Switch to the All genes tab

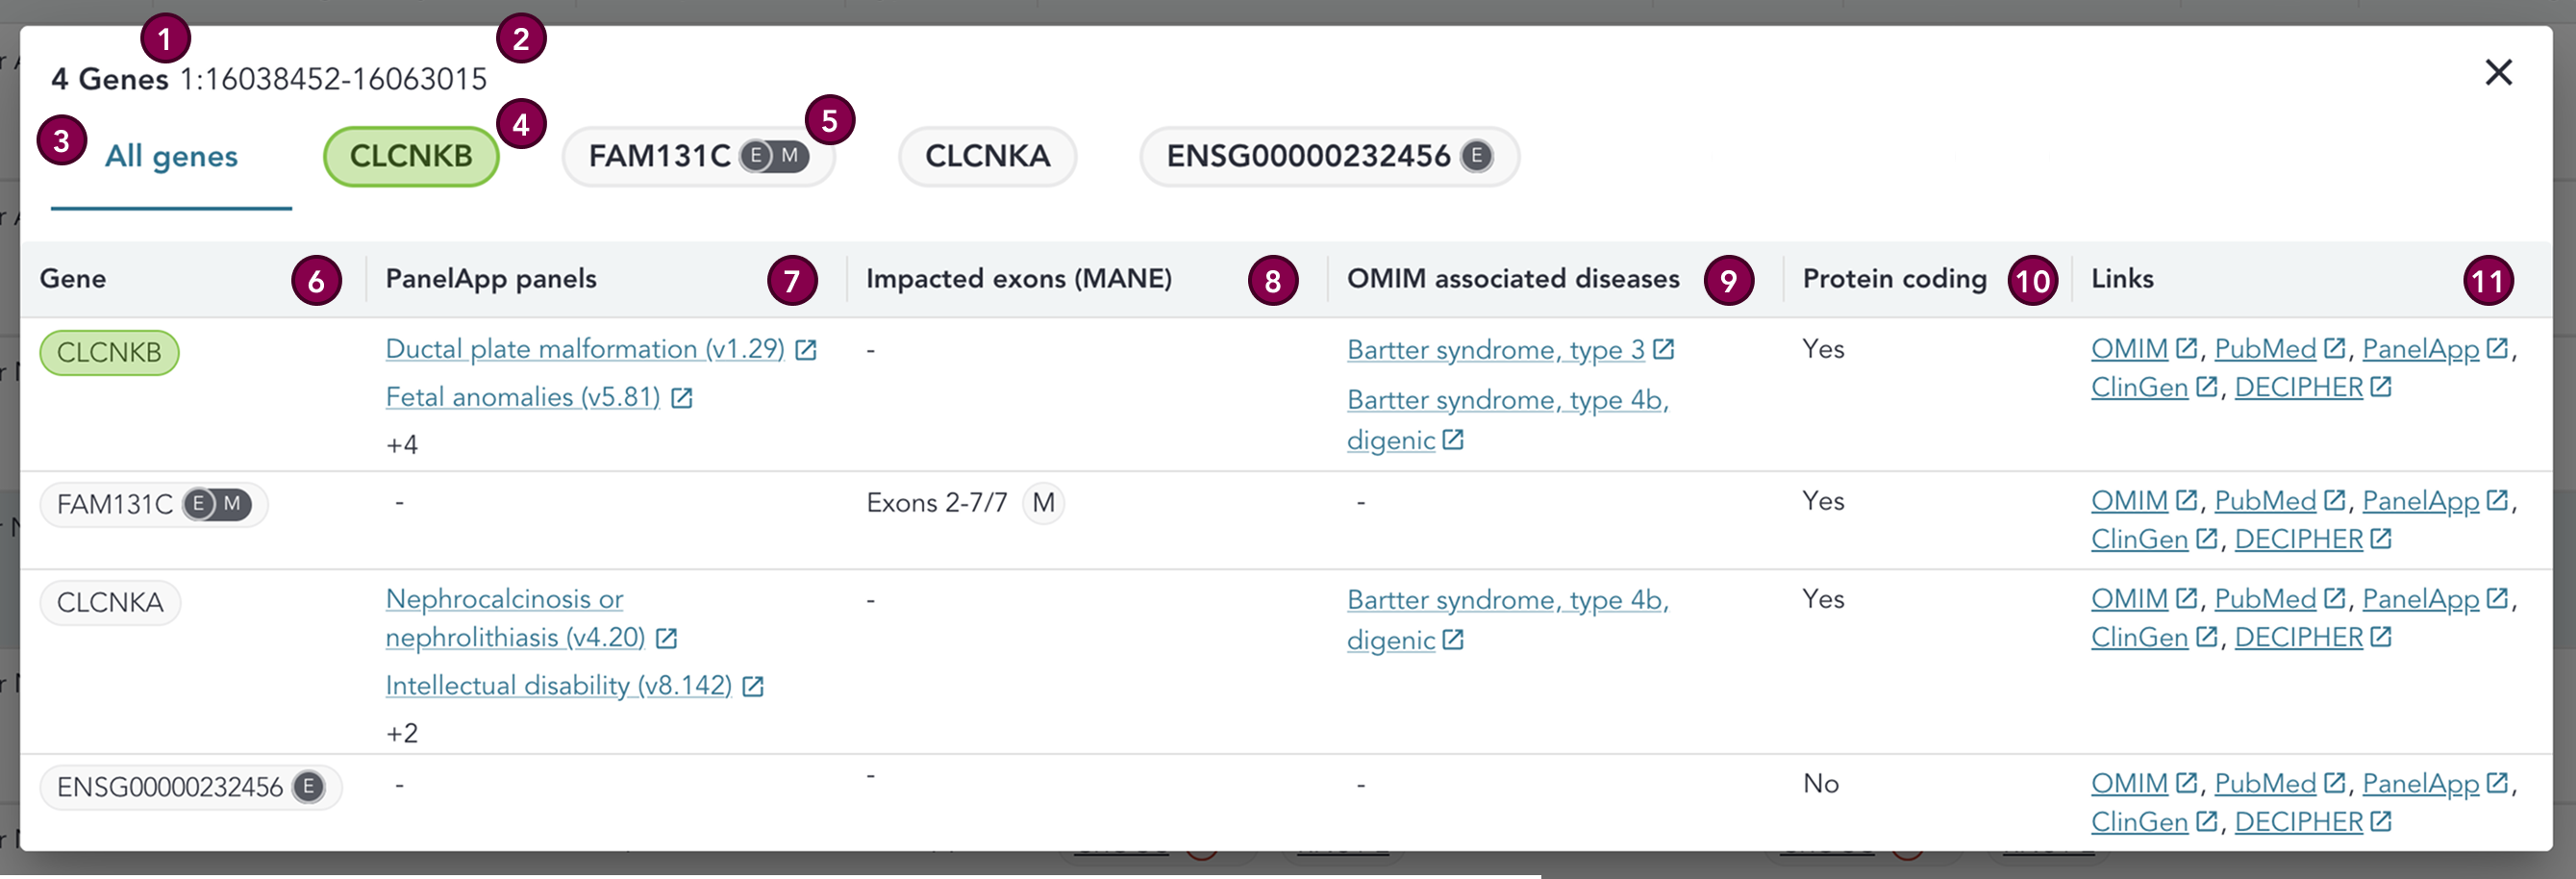(x=171, y=156)
